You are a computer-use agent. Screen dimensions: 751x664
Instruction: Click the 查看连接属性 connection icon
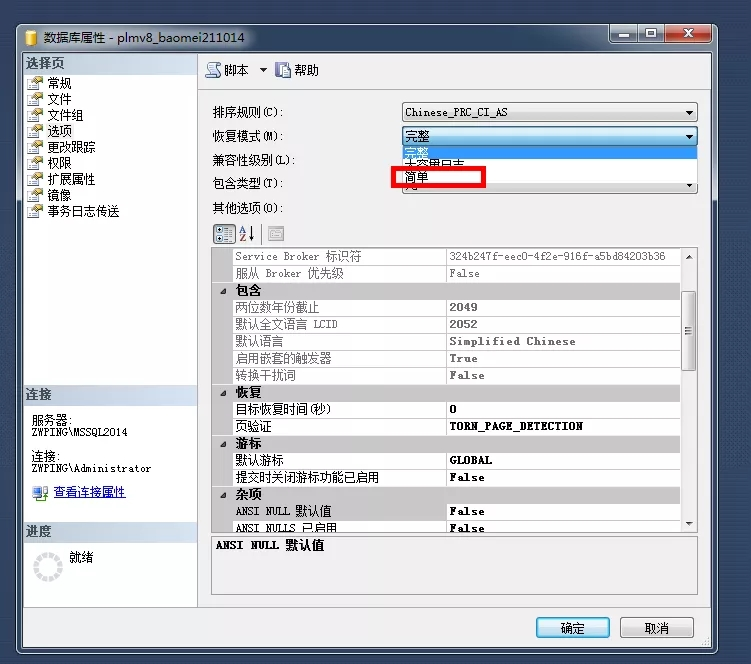click(x=40, y=493)
